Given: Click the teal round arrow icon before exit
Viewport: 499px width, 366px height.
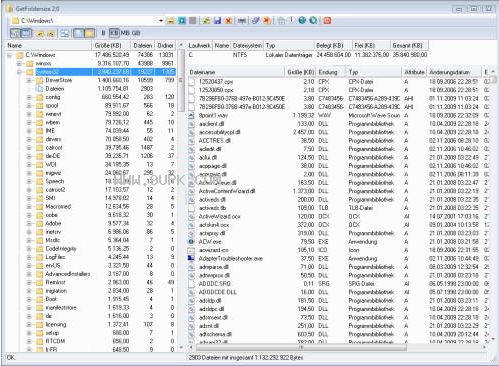Looking at the screenshot, I should pyautogui.click(x=313, y=21).
